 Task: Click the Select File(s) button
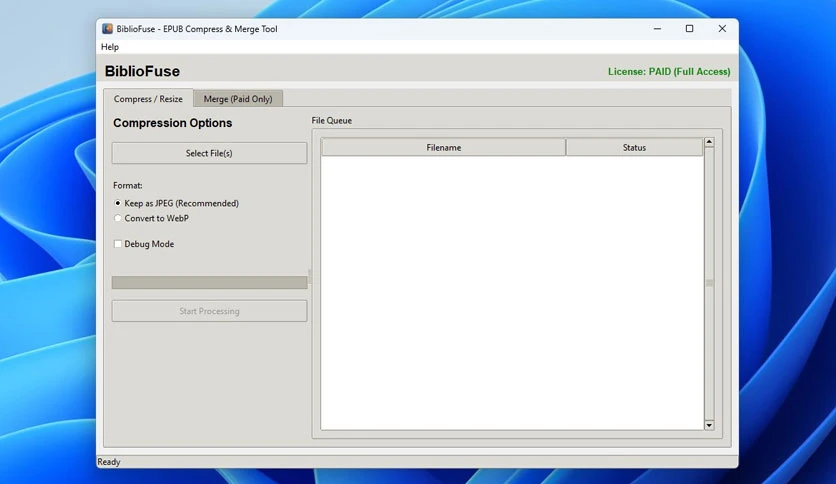coord(209,153)
